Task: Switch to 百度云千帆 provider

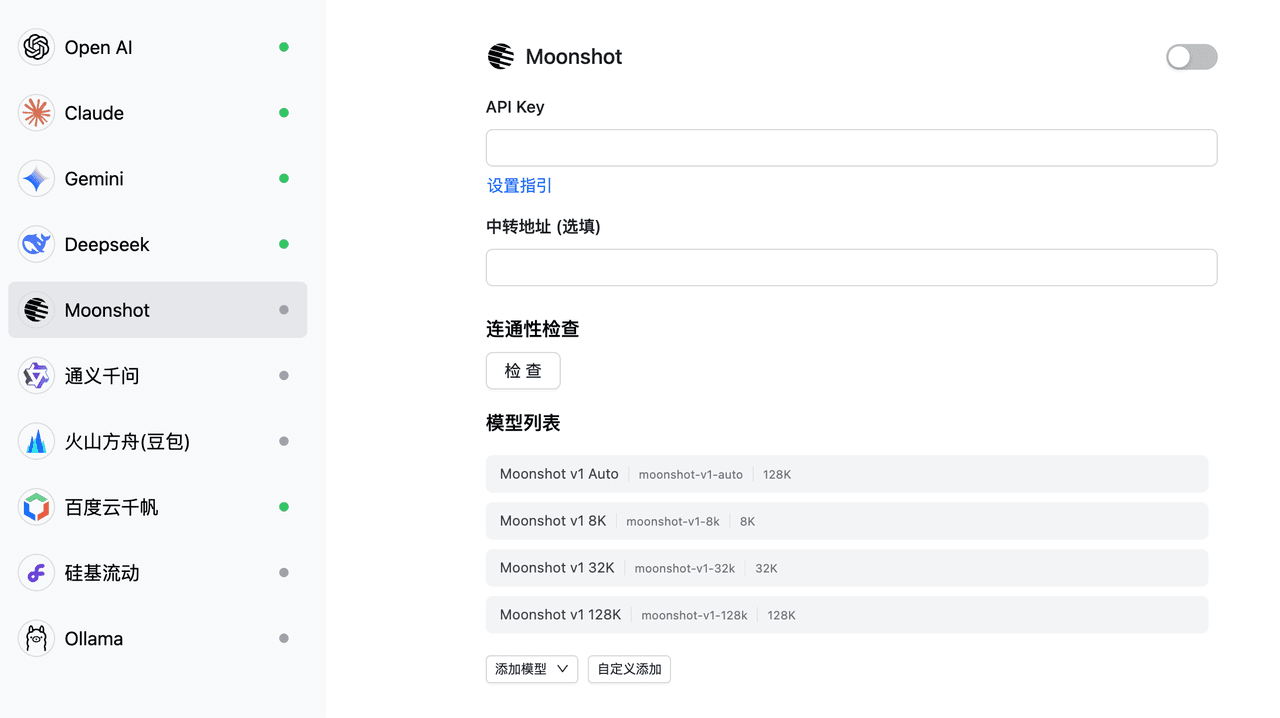Action: tap(158, 507)
